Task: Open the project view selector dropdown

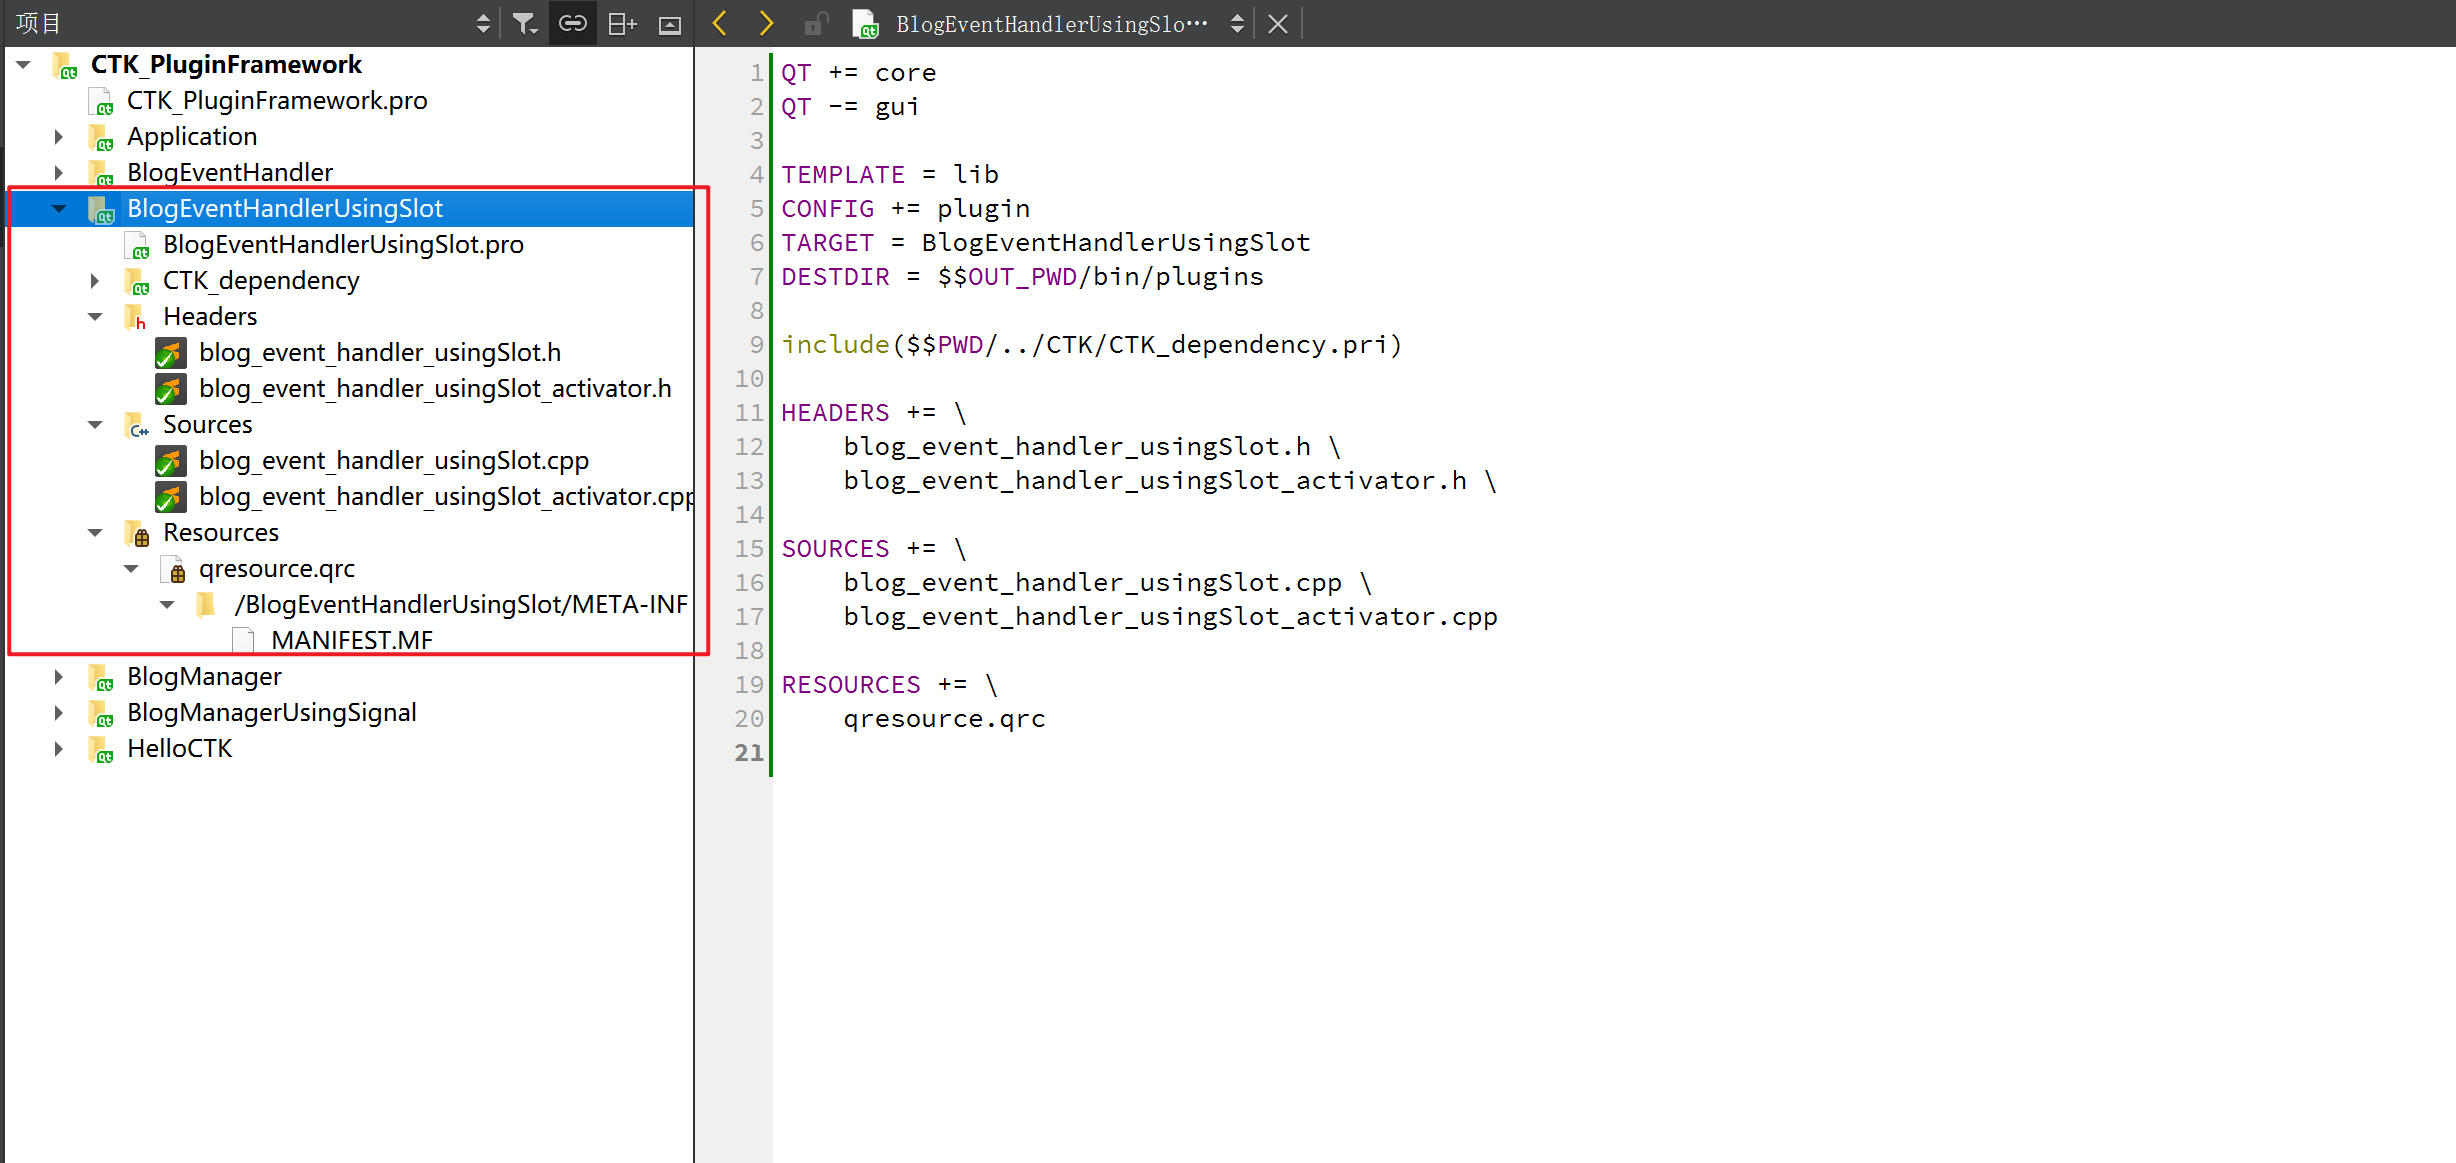Action: (483, 24)
